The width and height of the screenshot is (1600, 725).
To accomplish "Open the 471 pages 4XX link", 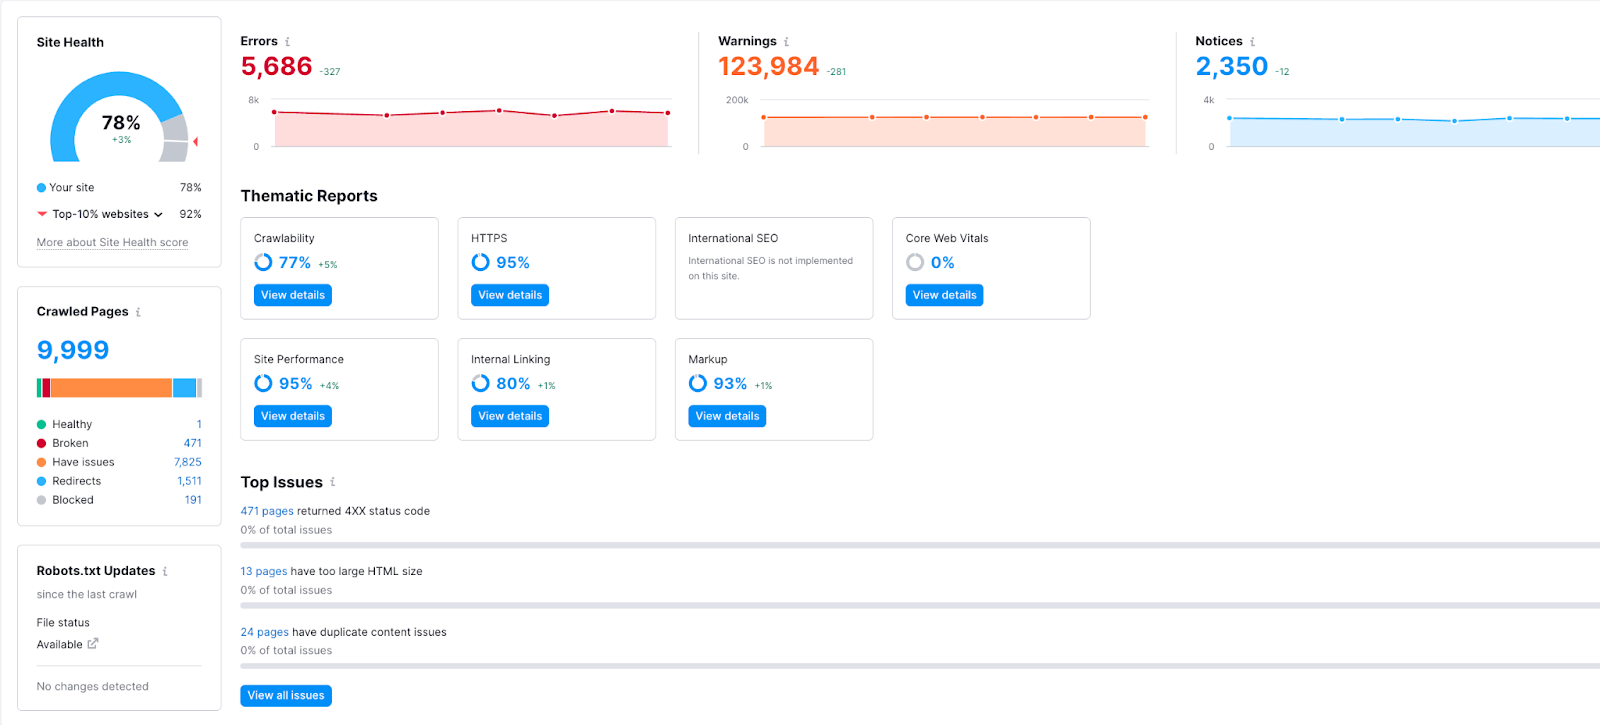I will [x=267, y=511].
